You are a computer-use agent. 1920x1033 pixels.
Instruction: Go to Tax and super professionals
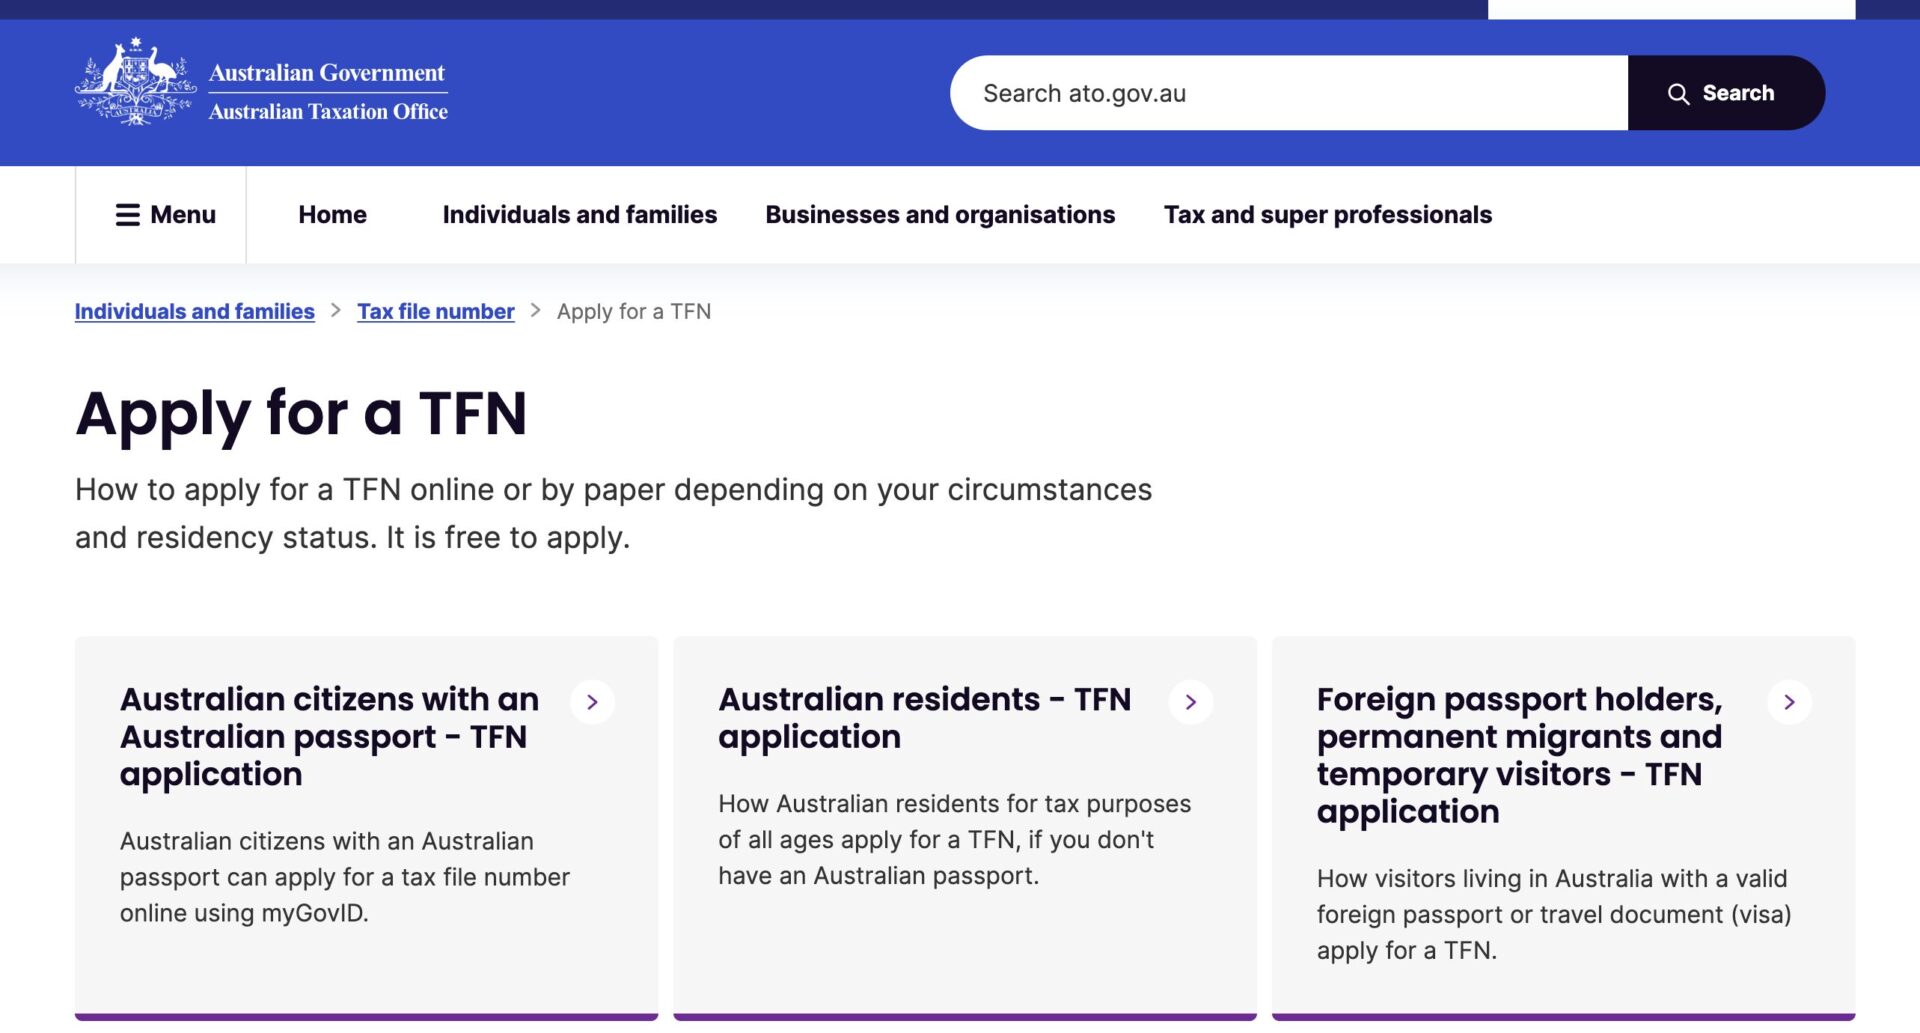click(x=1327, y=215)
